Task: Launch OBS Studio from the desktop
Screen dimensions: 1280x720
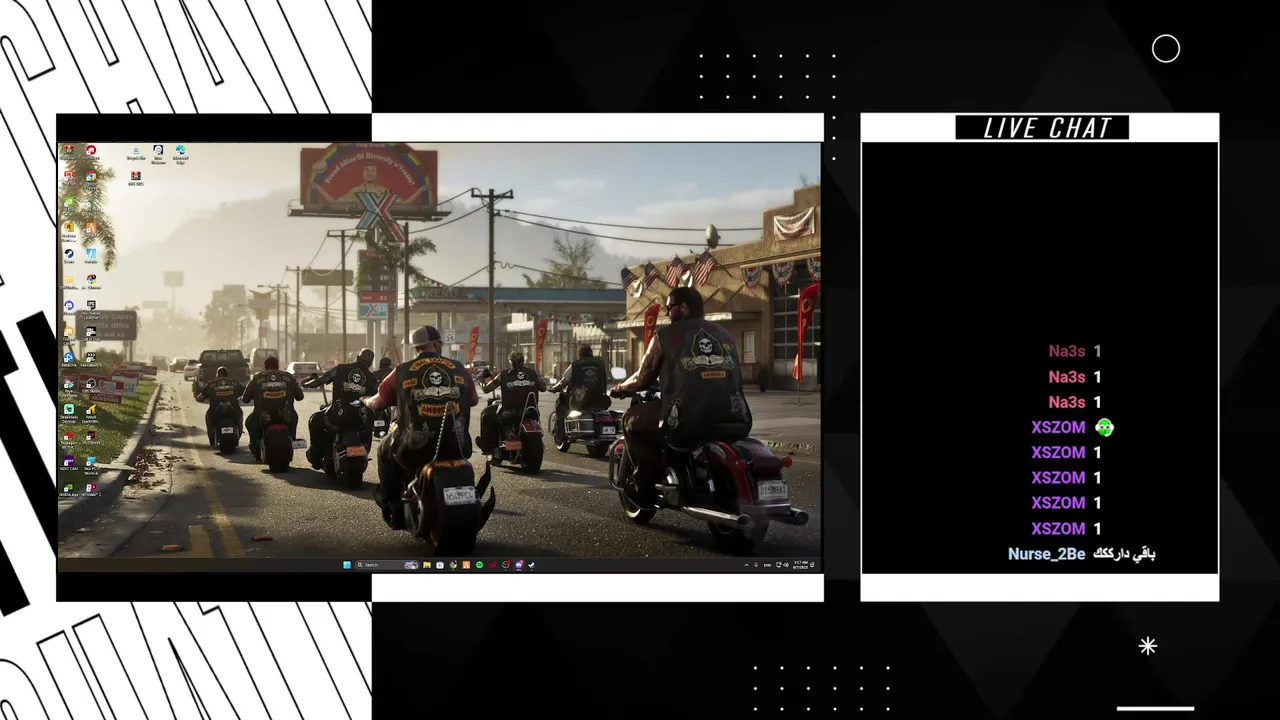Action: pos(91,386)
